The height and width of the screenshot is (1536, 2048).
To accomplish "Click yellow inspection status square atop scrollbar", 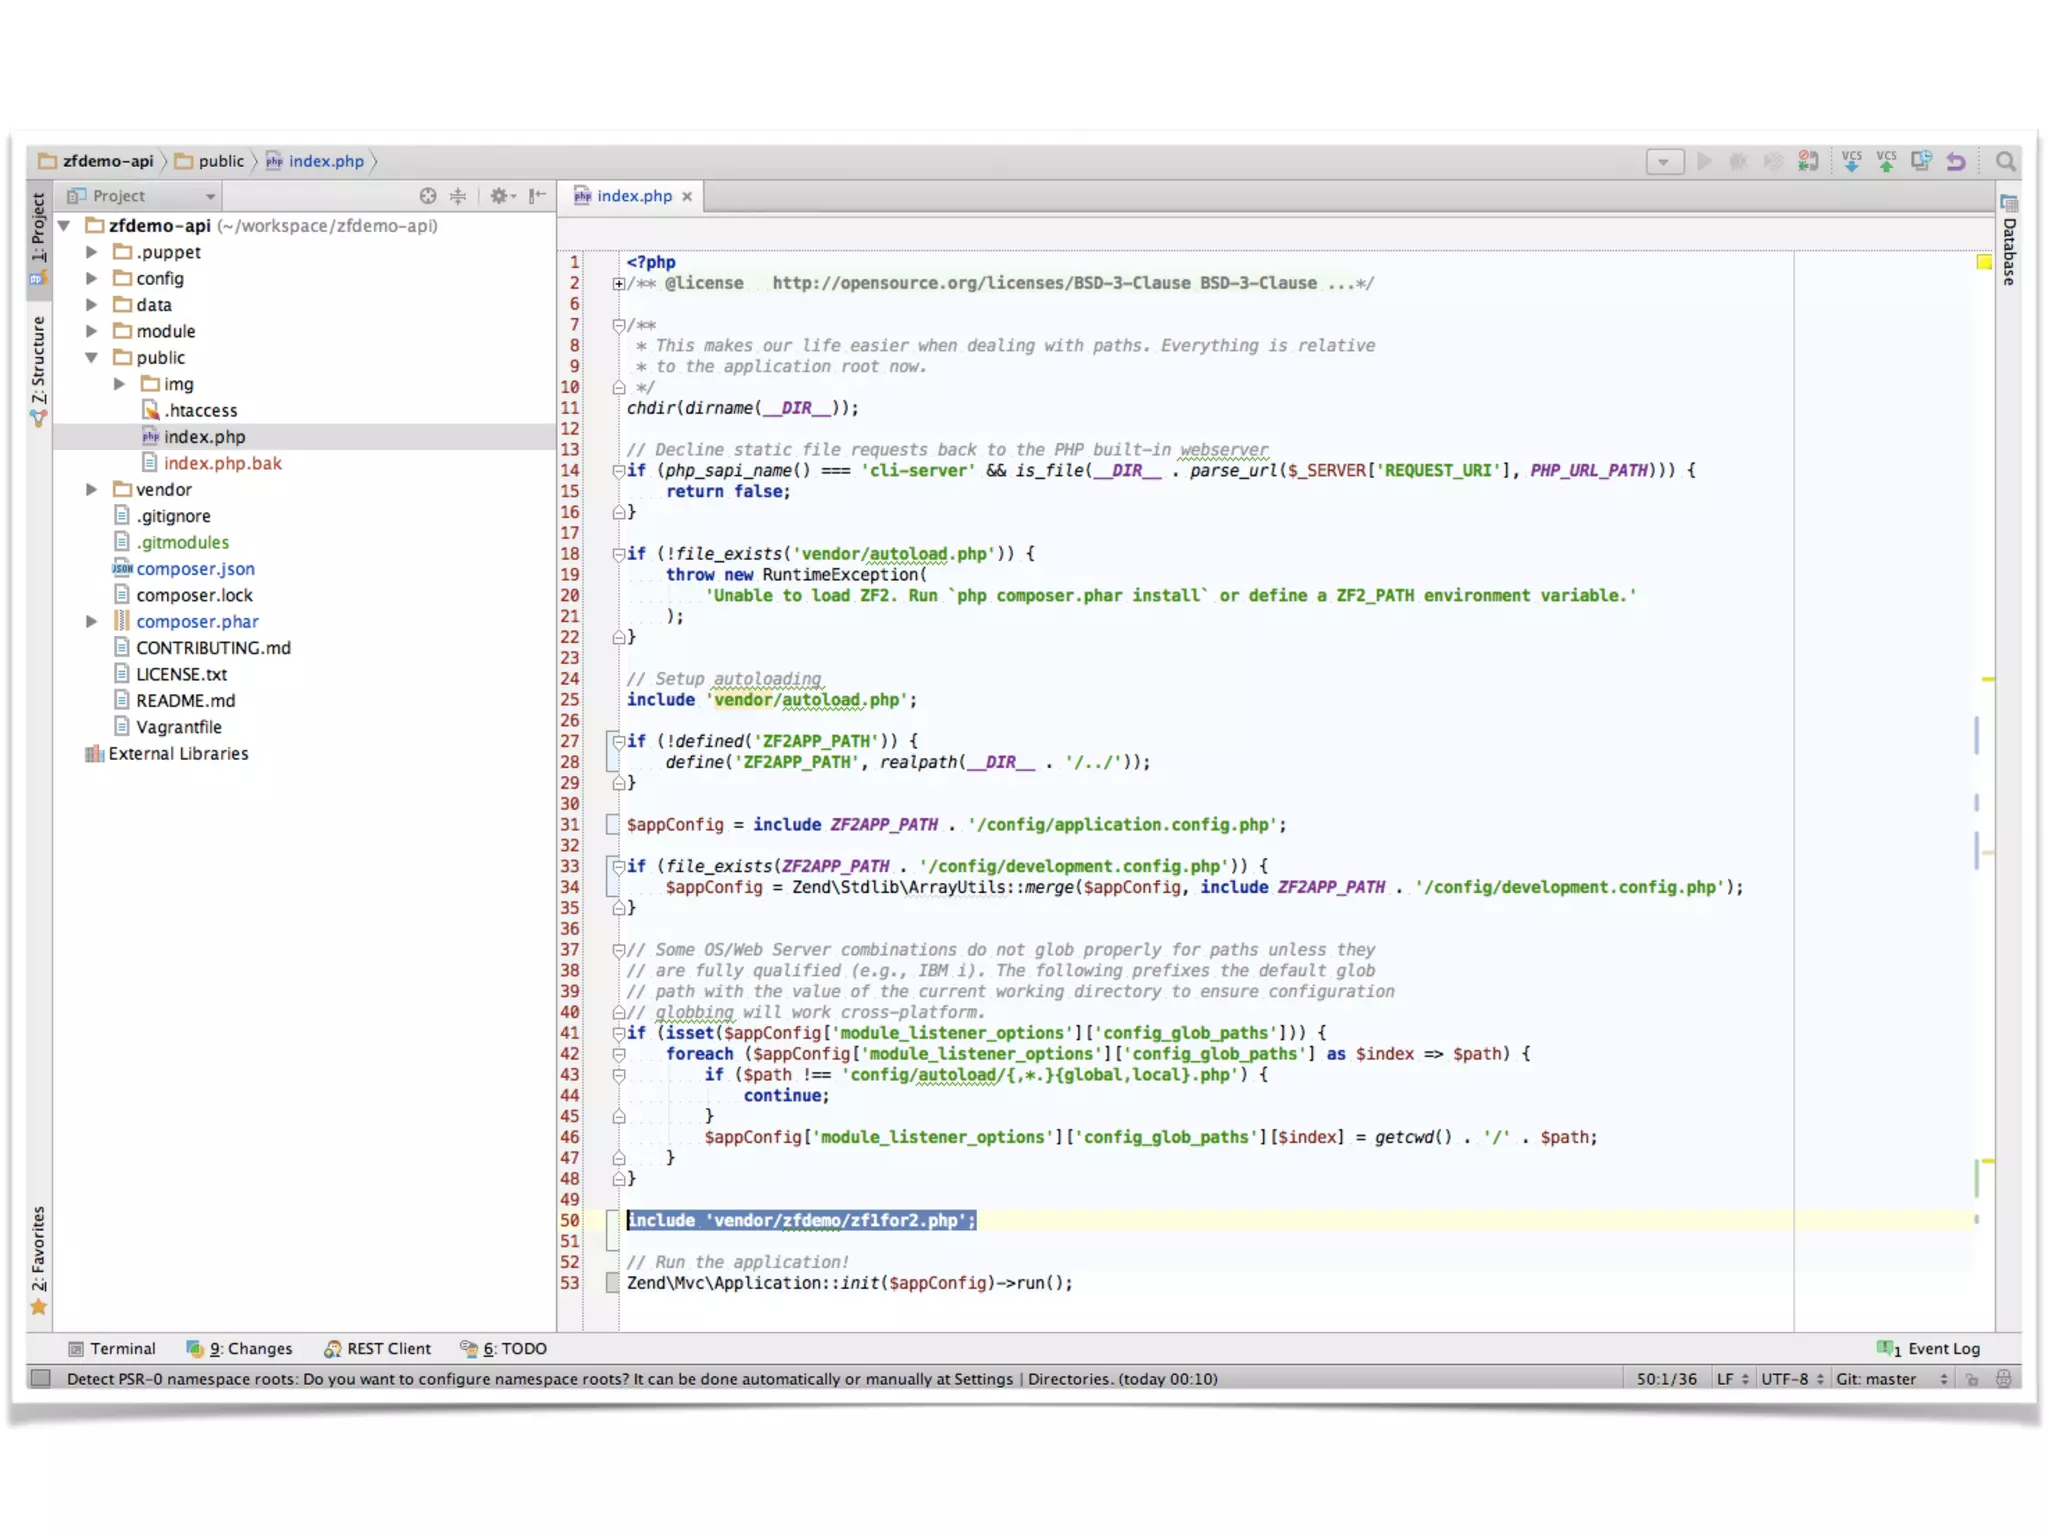I will click(1984, 262).
